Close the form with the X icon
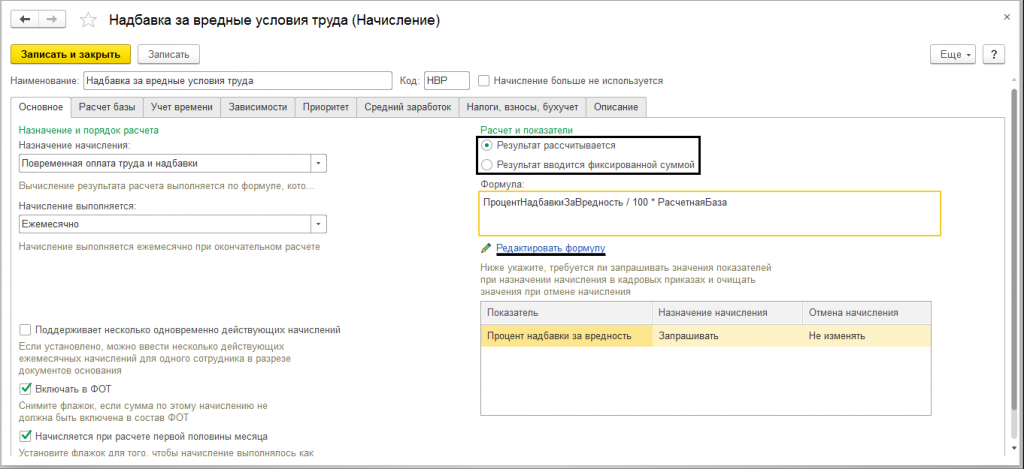The height and width of the screenshot is (469, 1024). point(1004,18)
